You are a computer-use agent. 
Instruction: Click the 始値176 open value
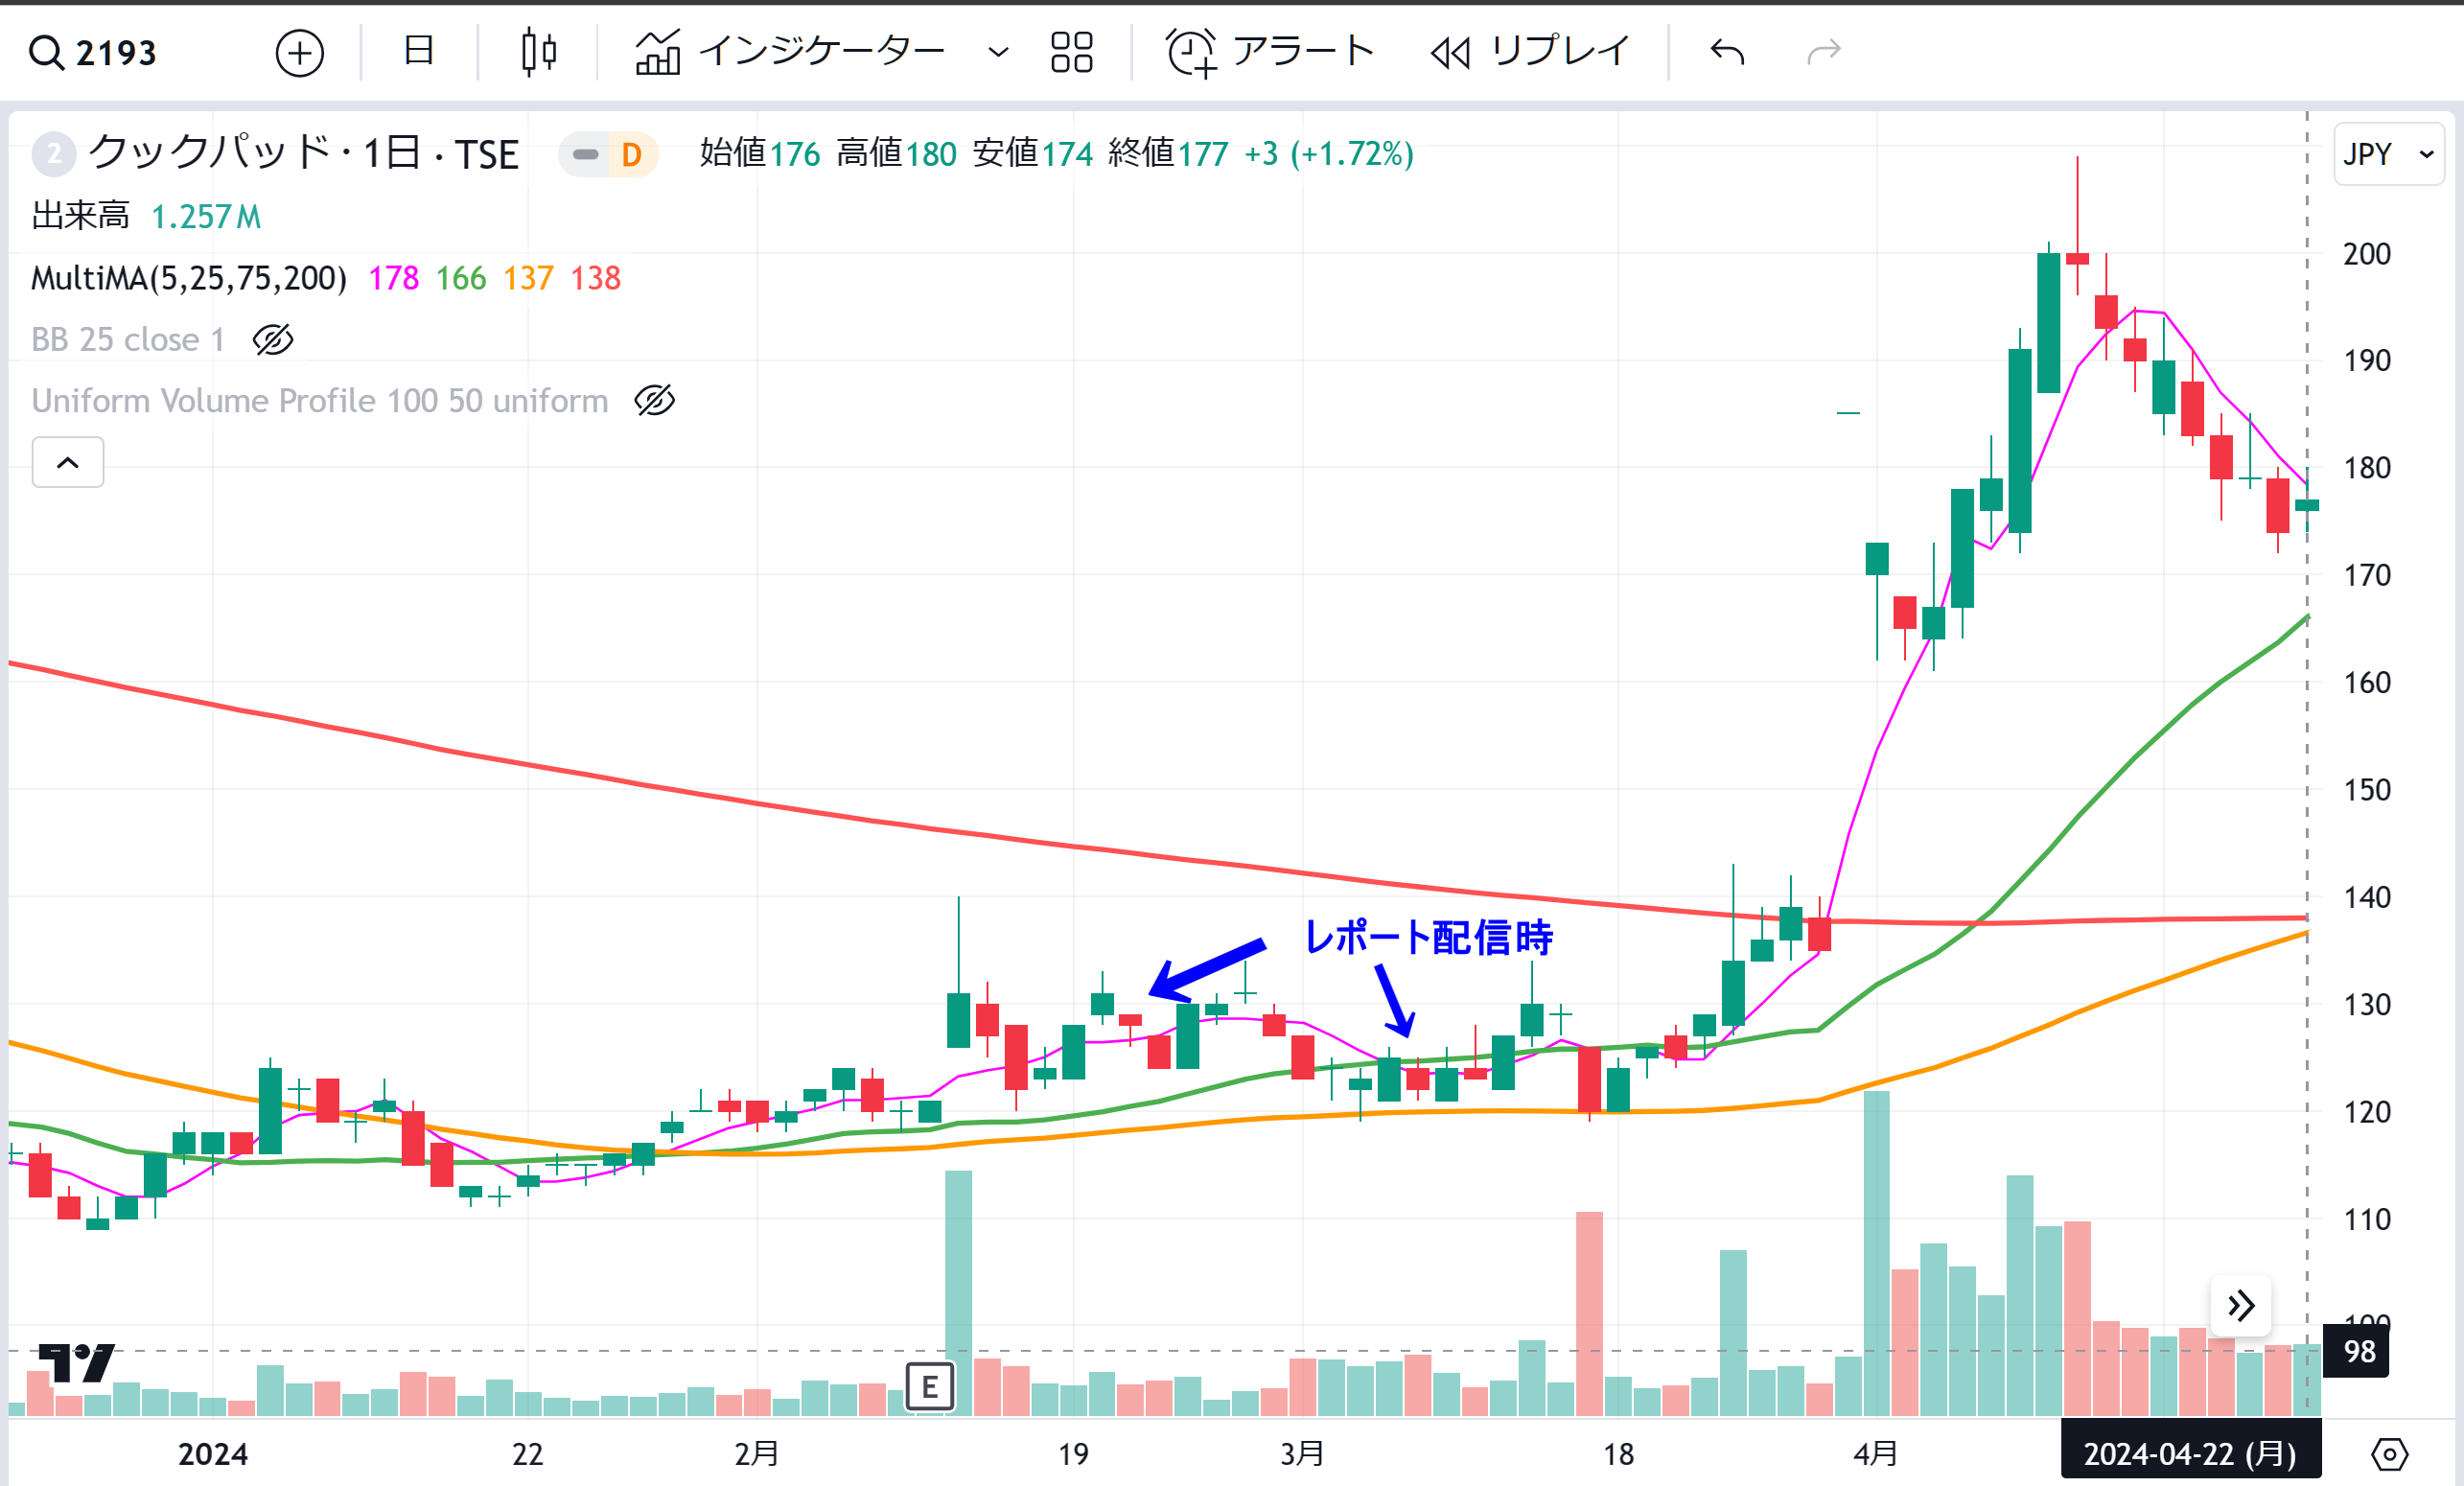point(760,154)
